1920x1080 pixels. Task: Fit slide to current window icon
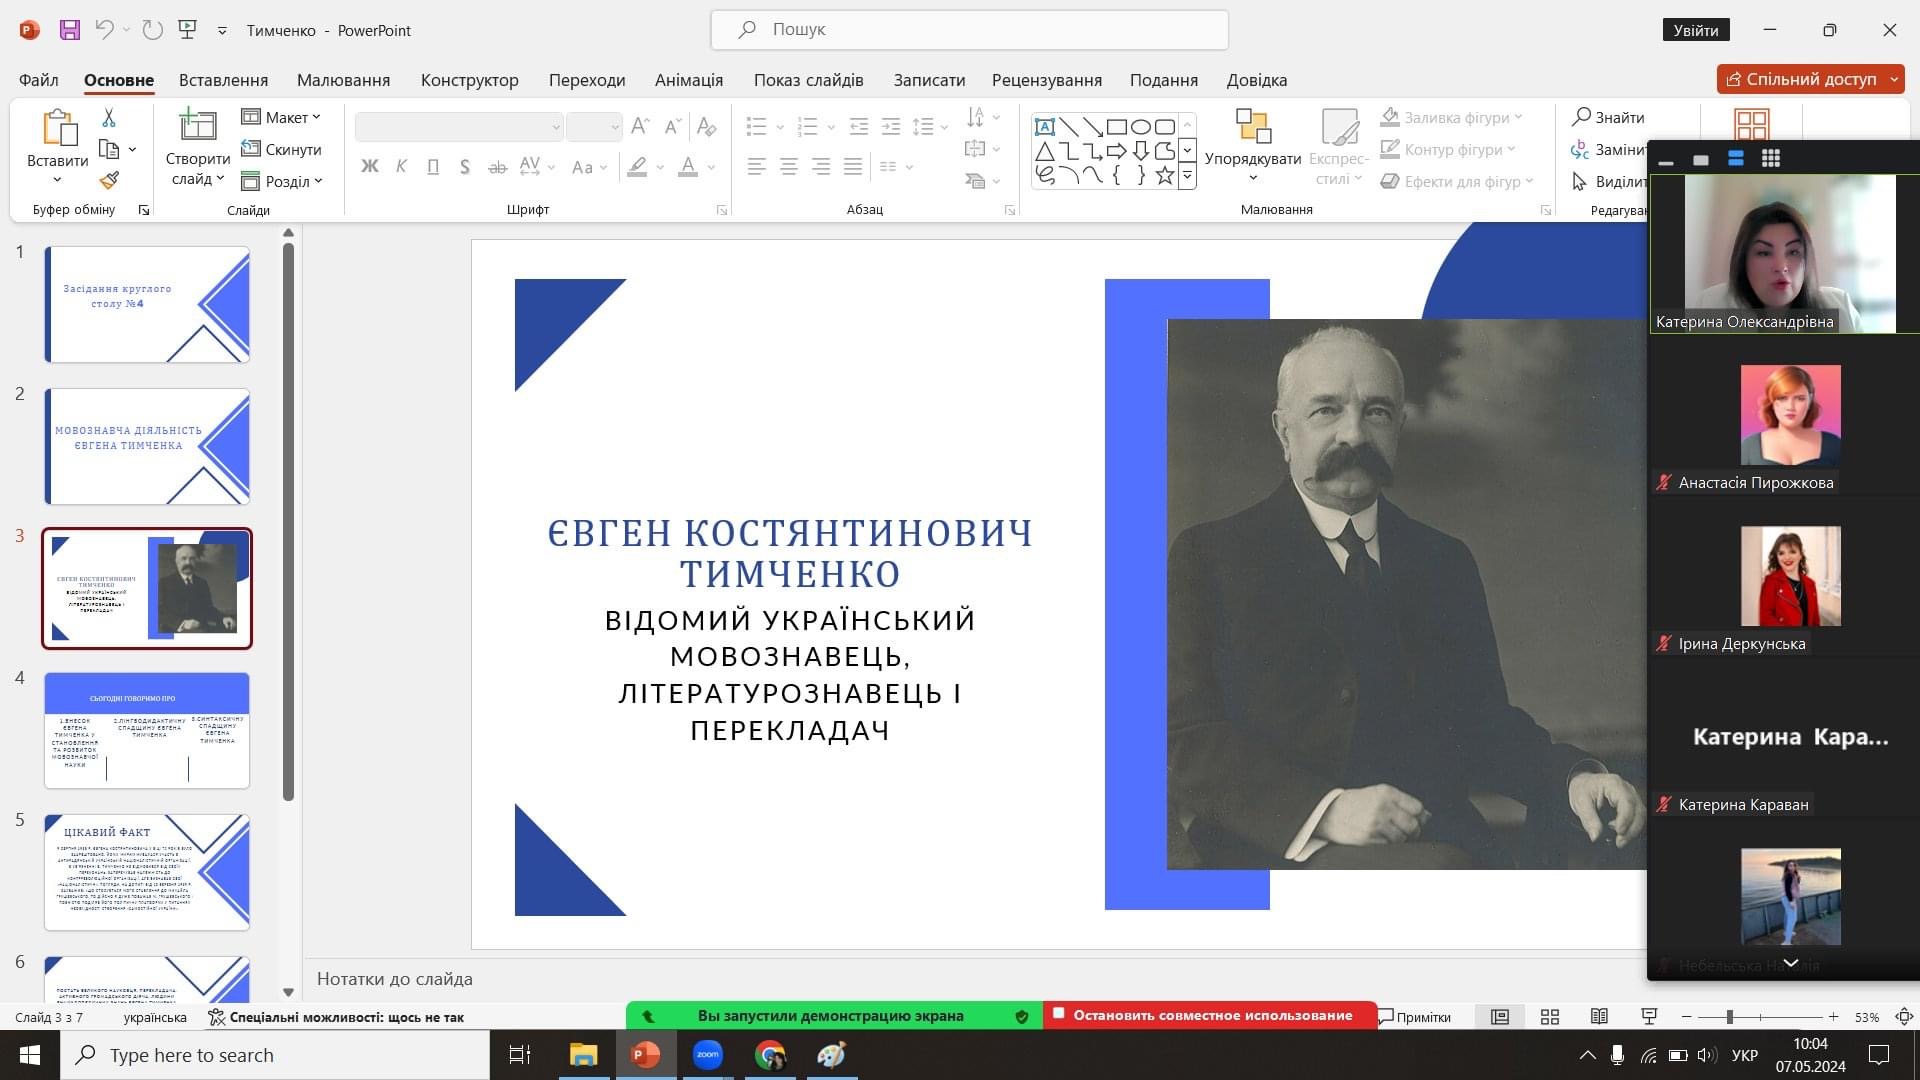[x=1904, y=1017]
